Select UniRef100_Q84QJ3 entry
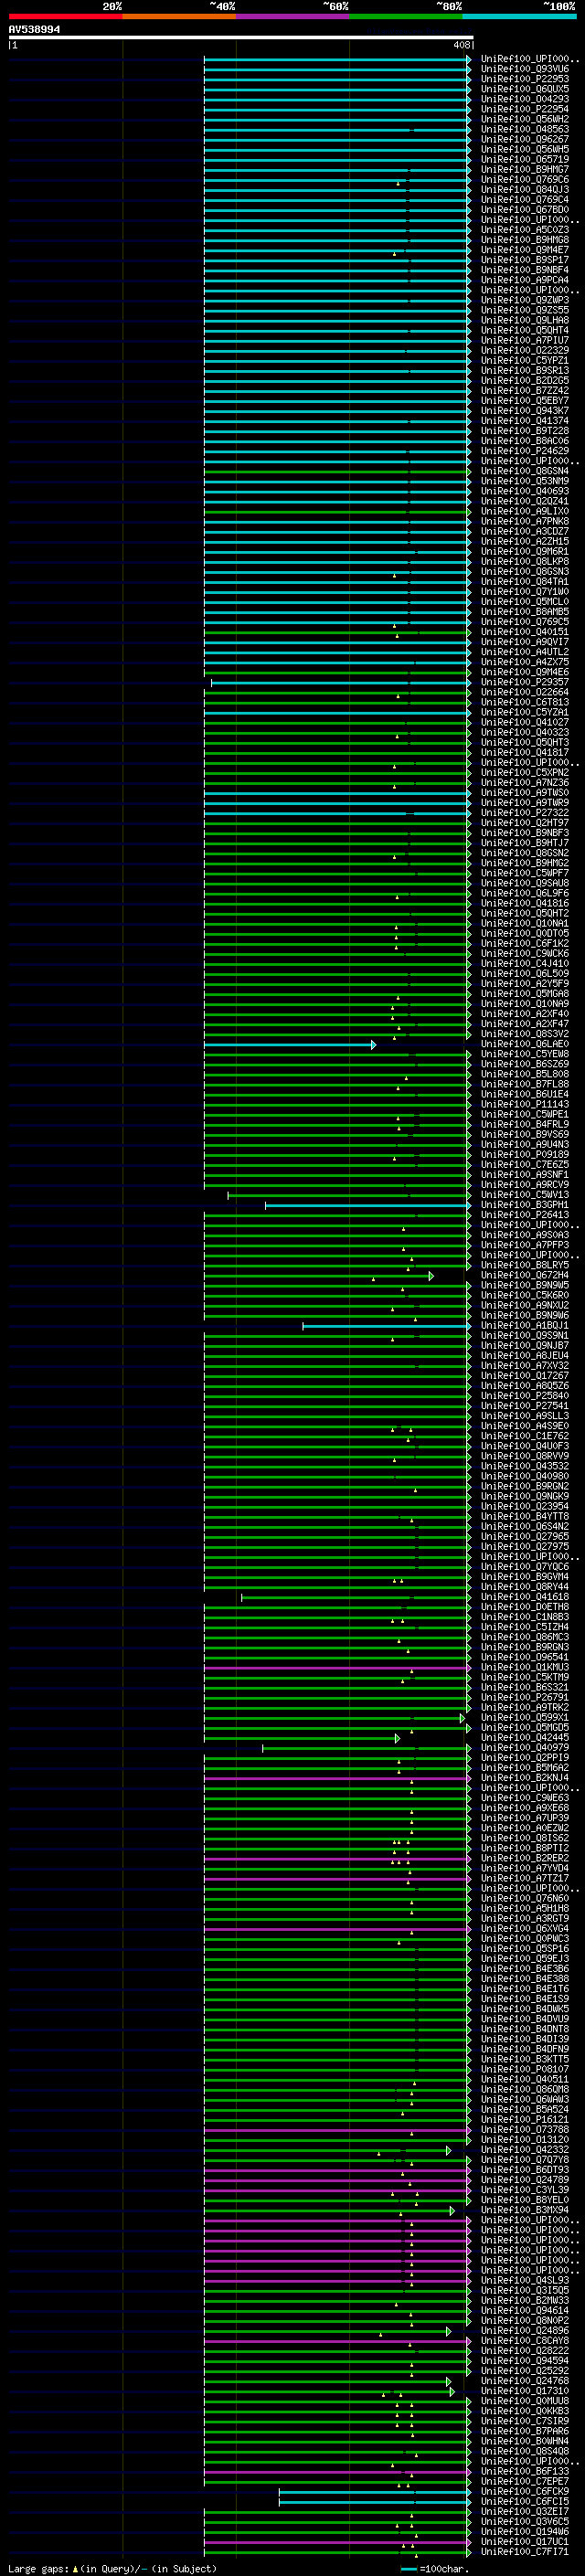 point(525,190)
